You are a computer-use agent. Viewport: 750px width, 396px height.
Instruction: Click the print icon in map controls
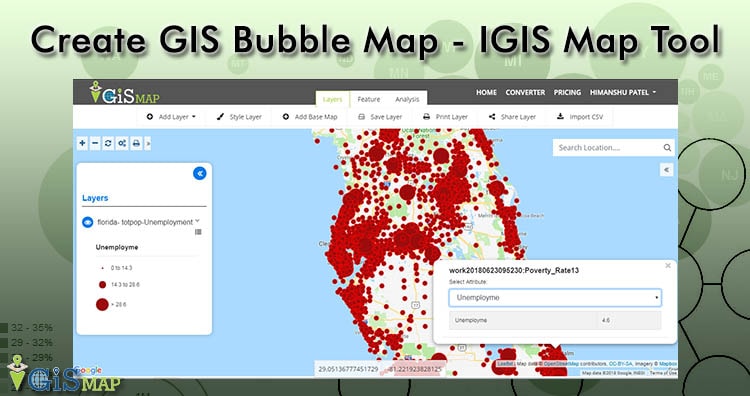click(x=136, y=143)
